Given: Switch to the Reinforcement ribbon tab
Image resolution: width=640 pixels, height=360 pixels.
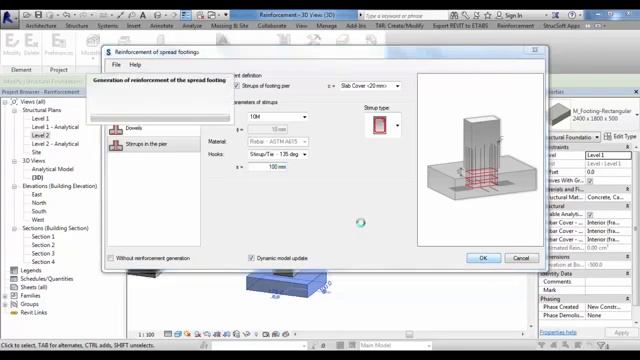Looking at the screenshot, I should [x=516, y=26].
